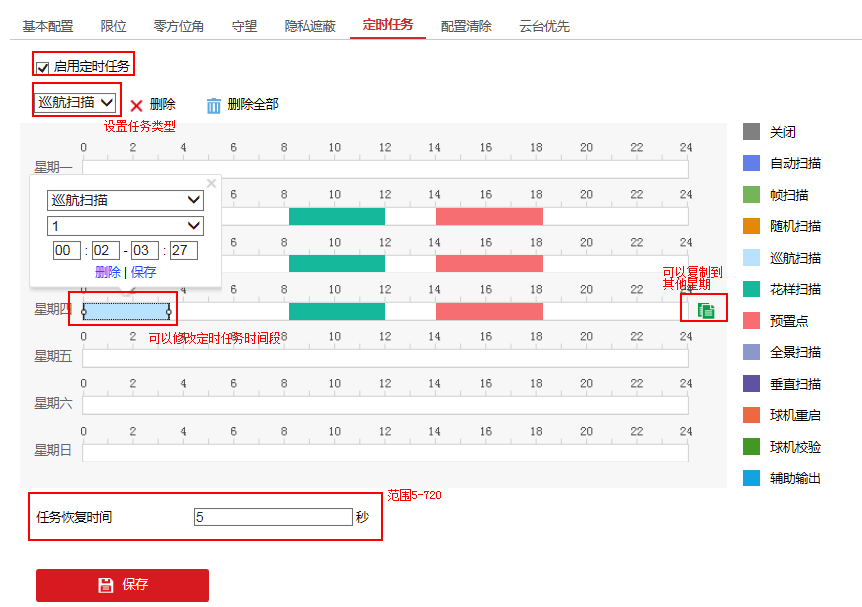Toggle the 启用定时任务 checkbox
Image resolution: width=862 pixels, height=607 pixels.
tap(42, 67)
